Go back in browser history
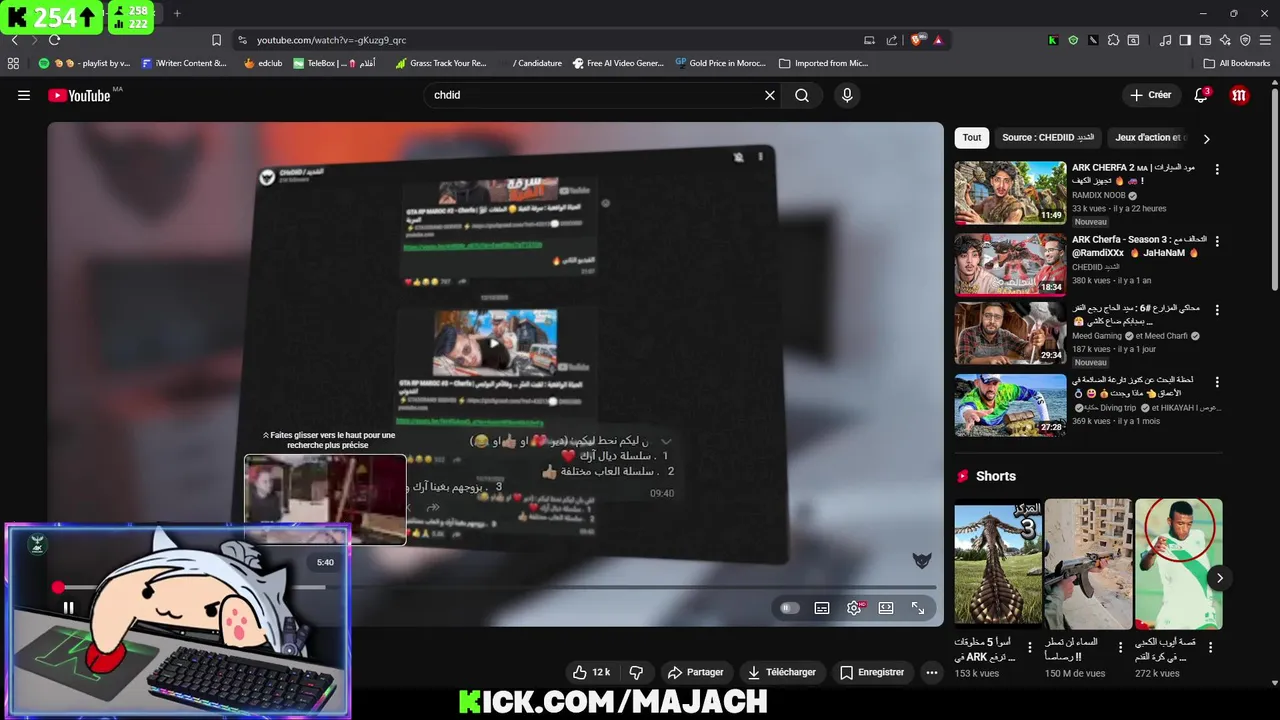The width and height of the screenshot is (1280, 720). tap(14, 40)
